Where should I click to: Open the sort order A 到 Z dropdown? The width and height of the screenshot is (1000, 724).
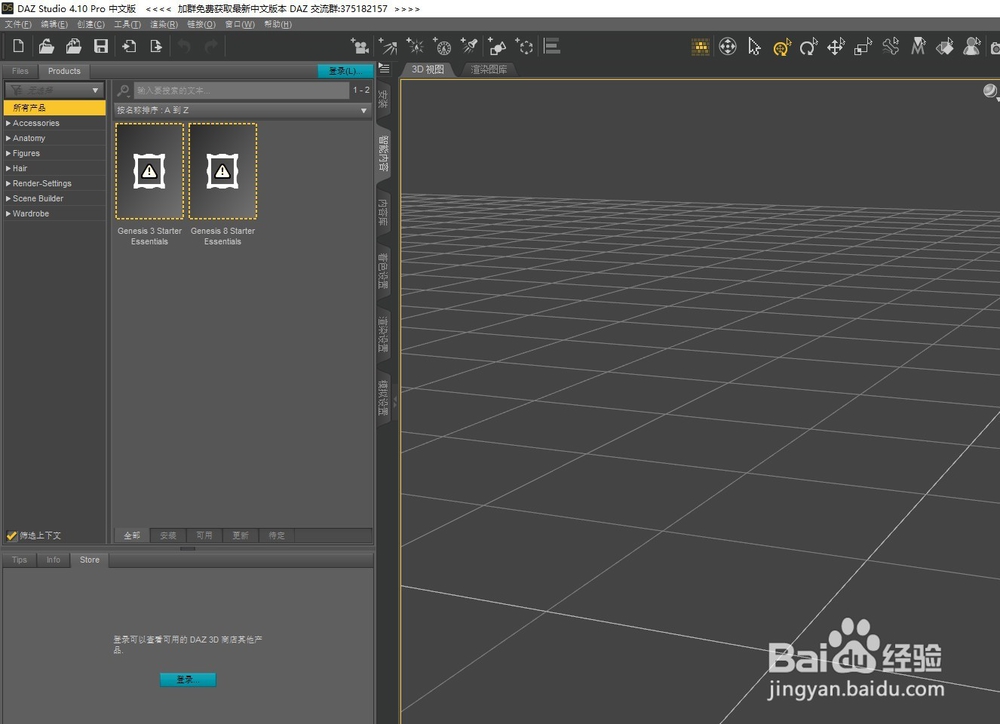(x=242, y=110)
